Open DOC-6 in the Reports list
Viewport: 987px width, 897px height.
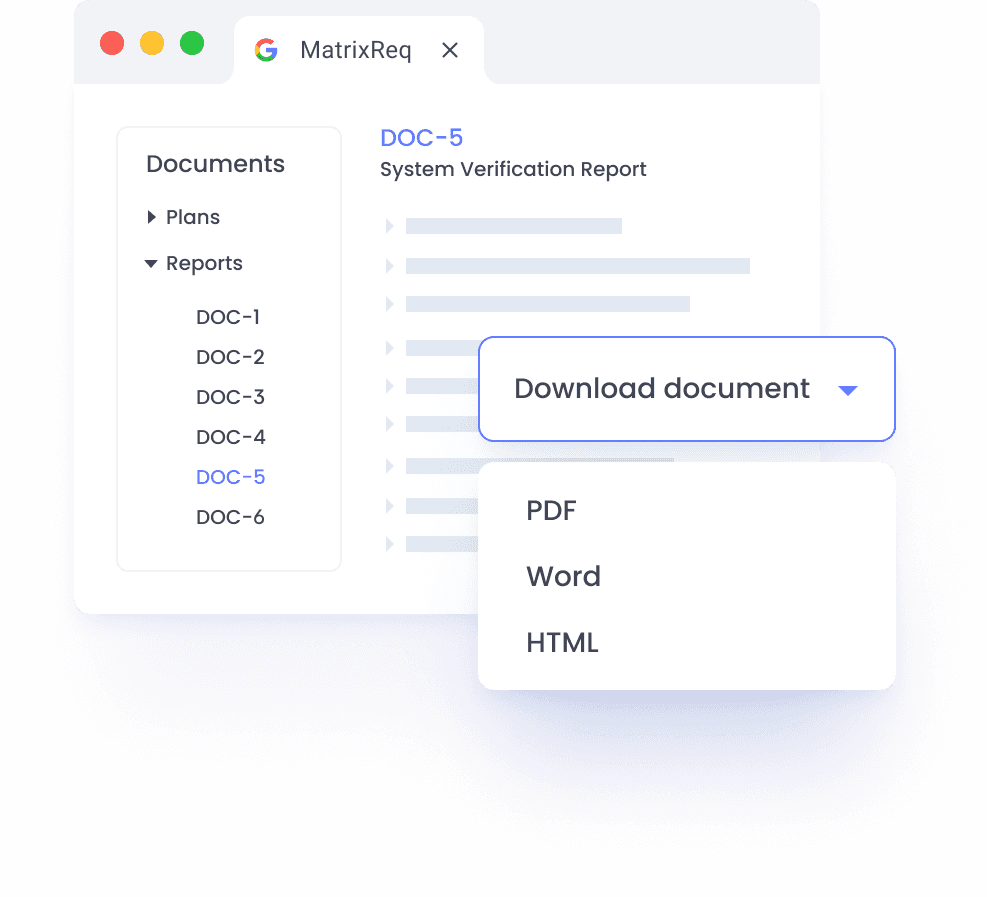[x=230, y=517]
